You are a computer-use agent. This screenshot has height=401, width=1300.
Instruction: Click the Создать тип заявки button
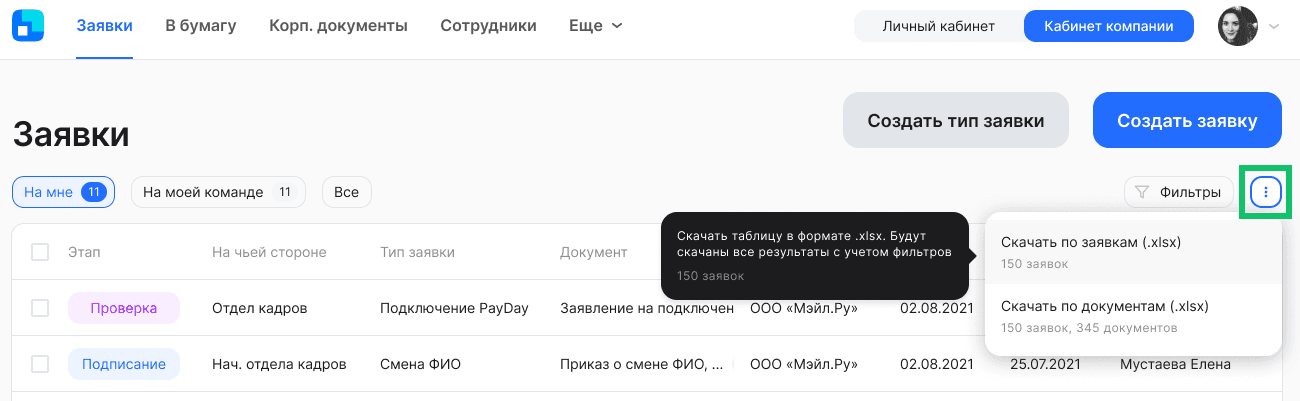(956, 121)
